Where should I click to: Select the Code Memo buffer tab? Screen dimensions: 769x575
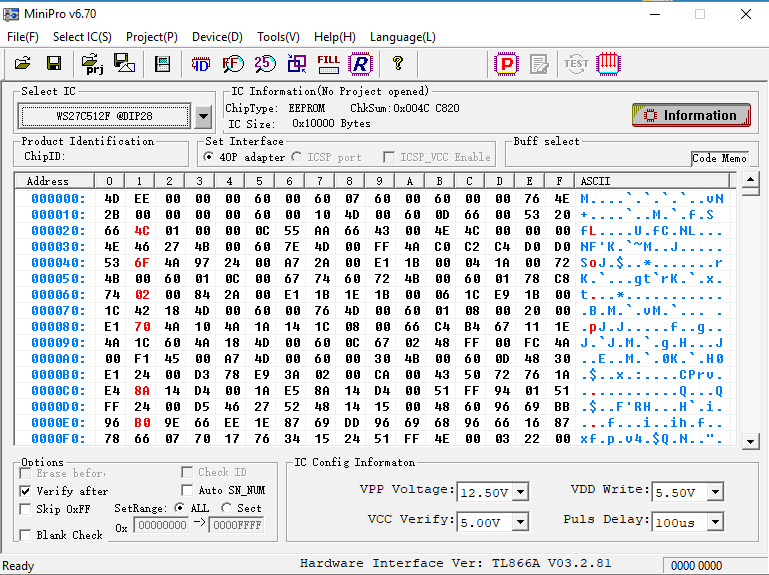click(x=719, y=158)
